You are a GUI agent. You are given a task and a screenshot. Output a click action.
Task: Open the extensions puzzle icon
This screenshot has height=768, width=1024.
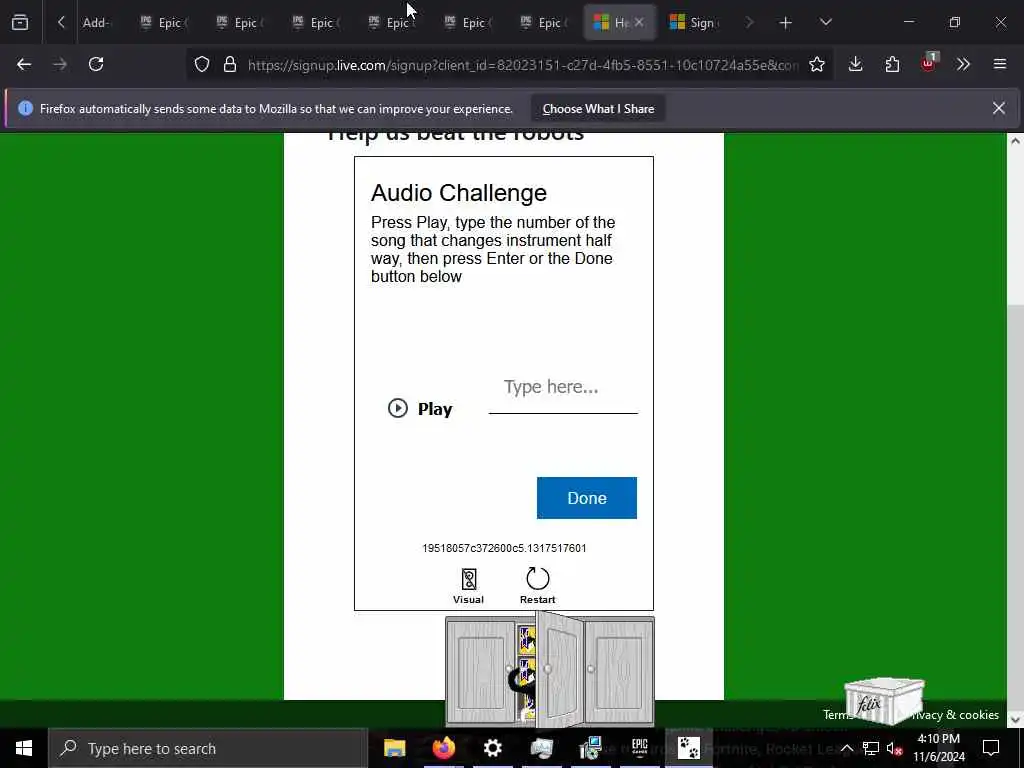pos(892,64)
